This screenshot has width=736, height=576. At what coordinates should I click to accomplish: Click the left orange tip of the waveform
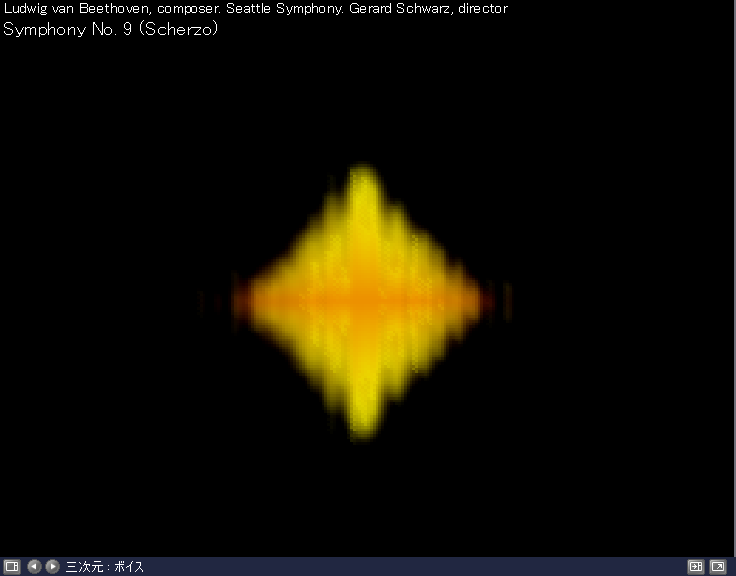[x=240, y=300]
